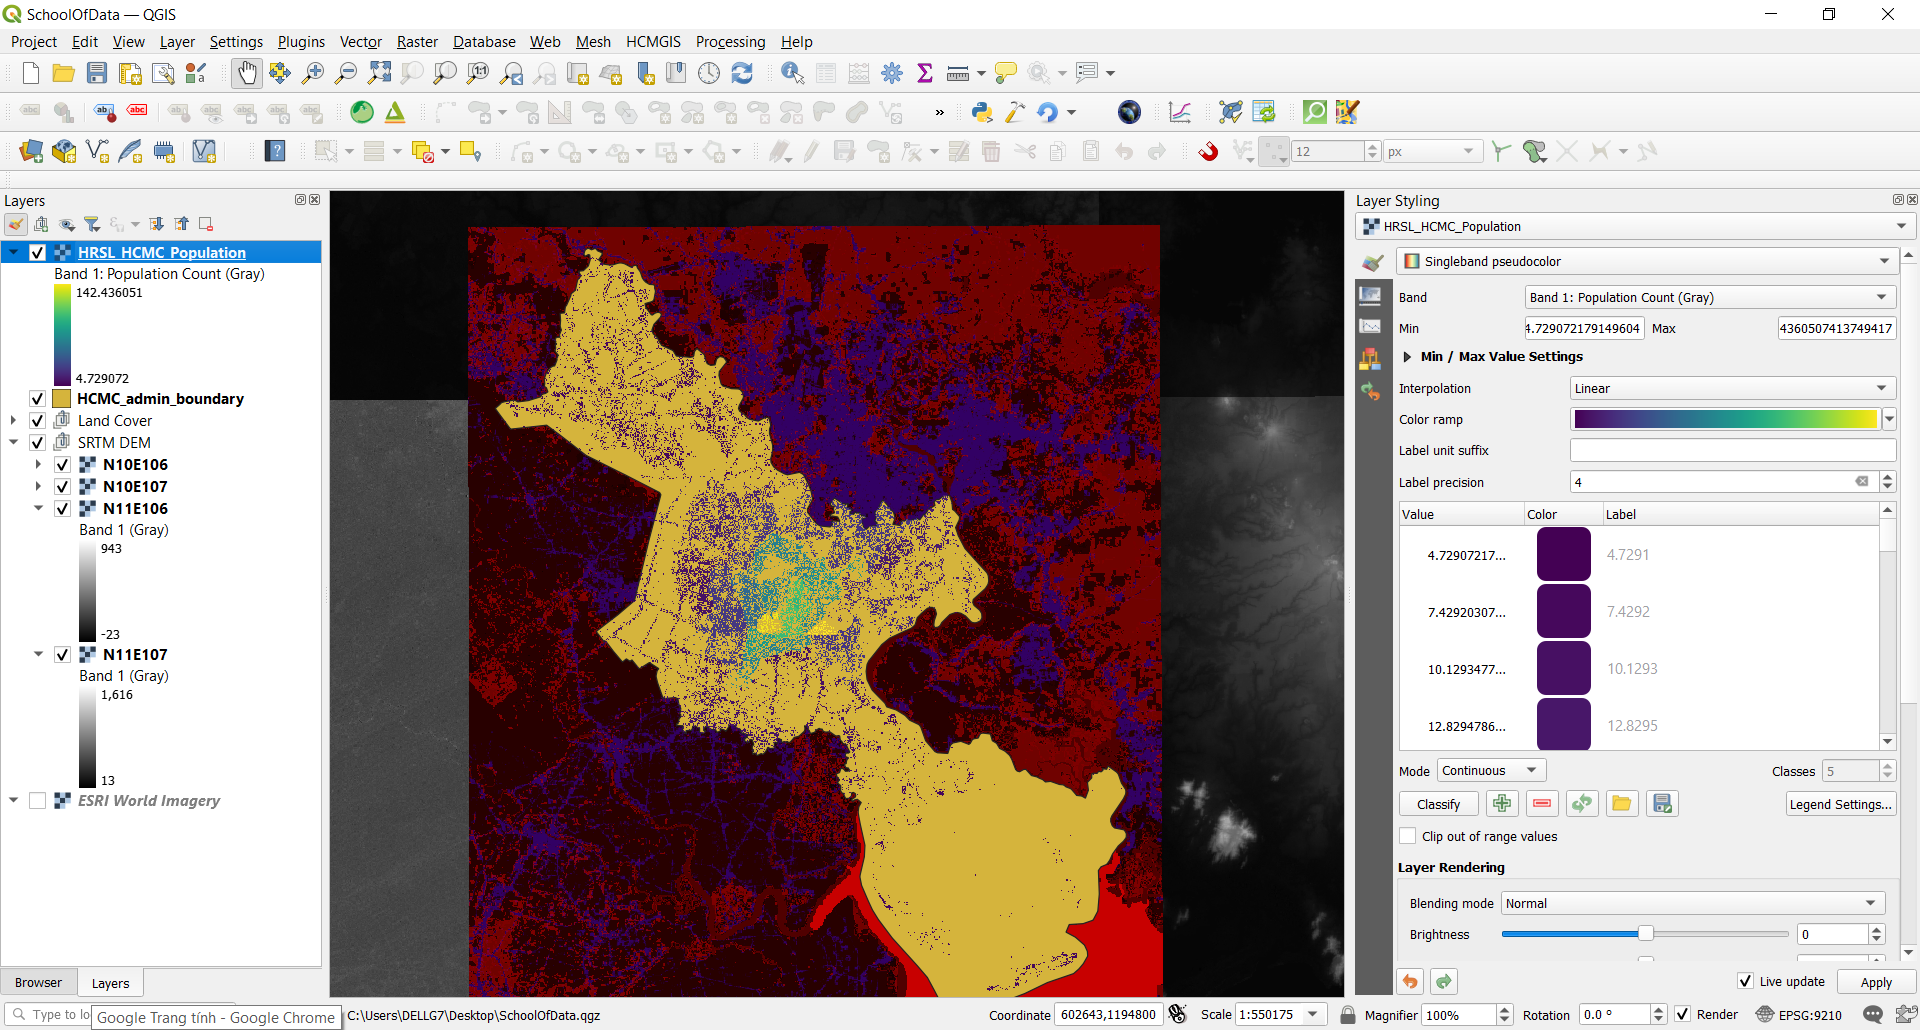Click the Zoom Out magnifier tool

point(346,73)
